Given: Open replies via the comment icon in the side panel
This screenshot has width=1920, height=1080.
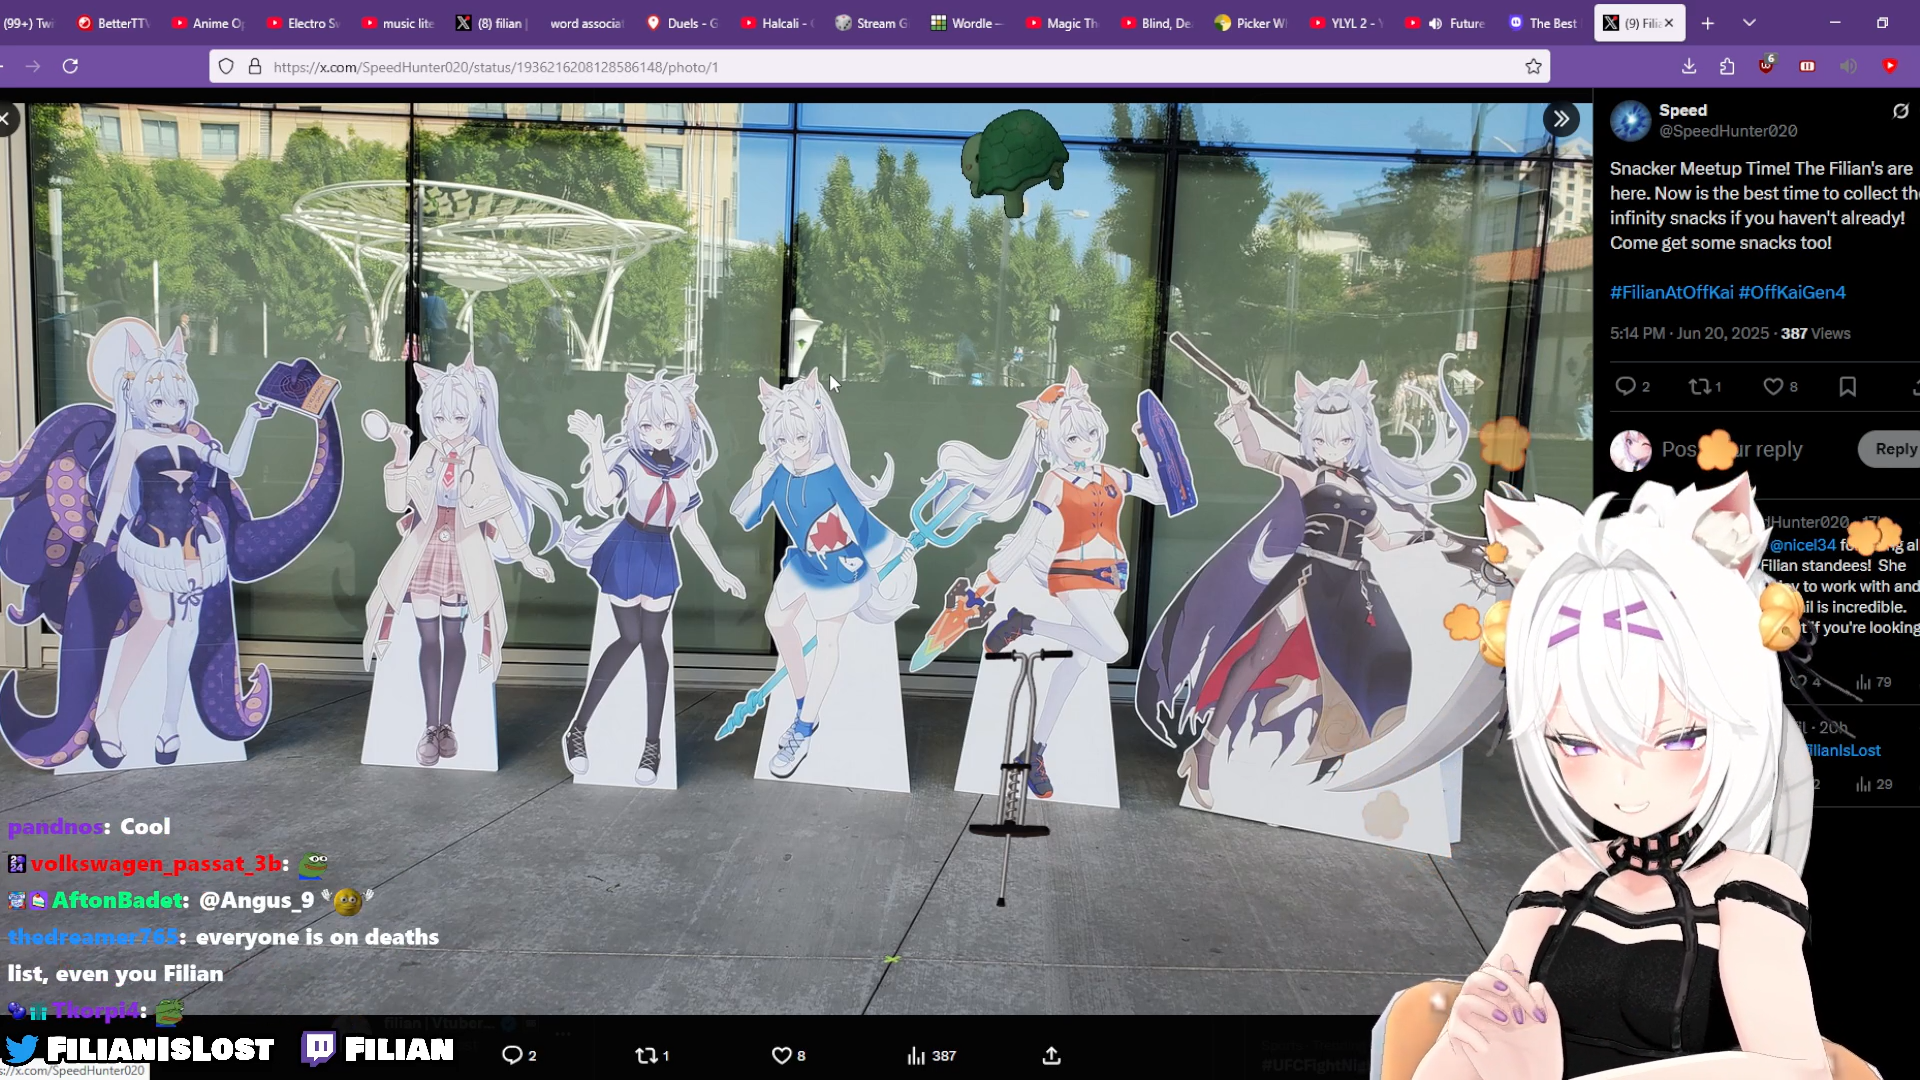Looking at the screenshot, I should [x=1626, y=387].
